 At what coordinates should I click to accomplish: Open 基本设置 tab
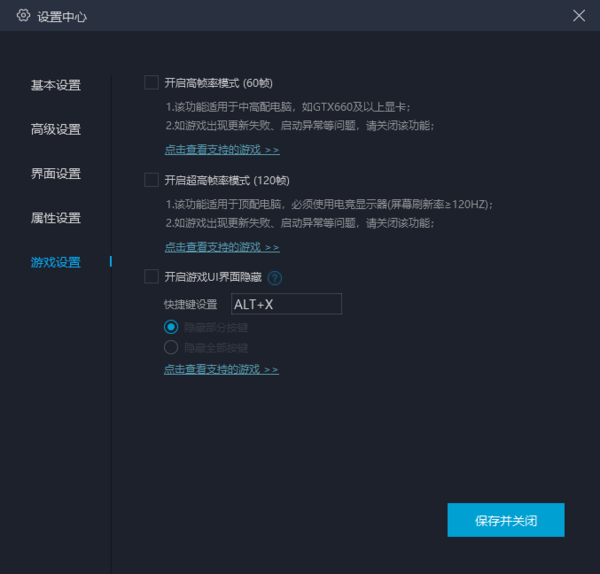click(x=56, y=85)
